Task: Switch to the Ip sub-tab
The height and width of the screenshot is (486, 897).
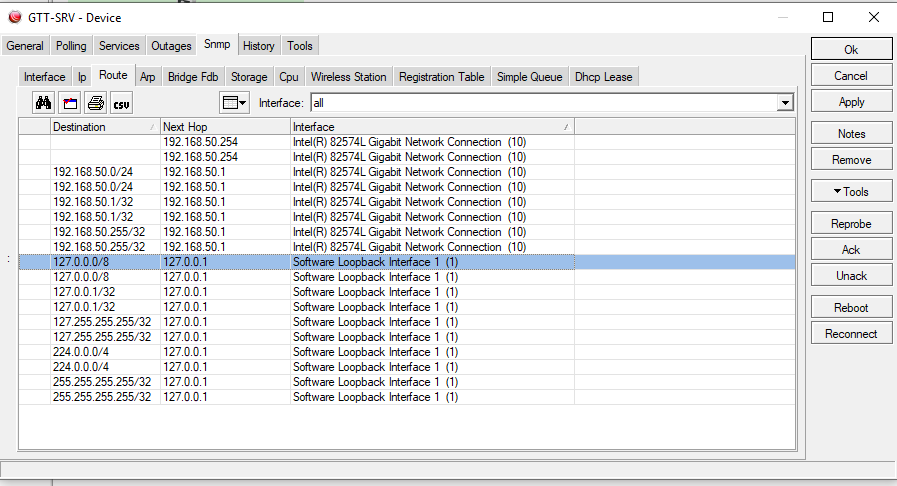Action: click(82, 77)
